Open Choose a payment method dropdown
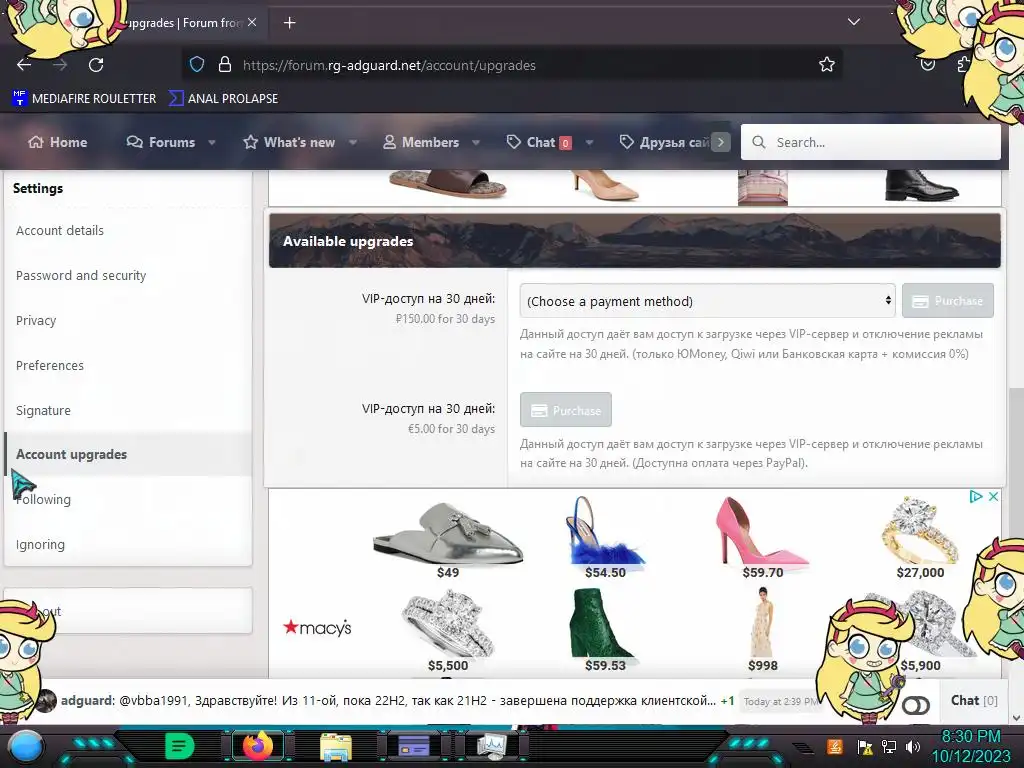This screenshot has width=1024, height=768. click(x=707, y=301)
